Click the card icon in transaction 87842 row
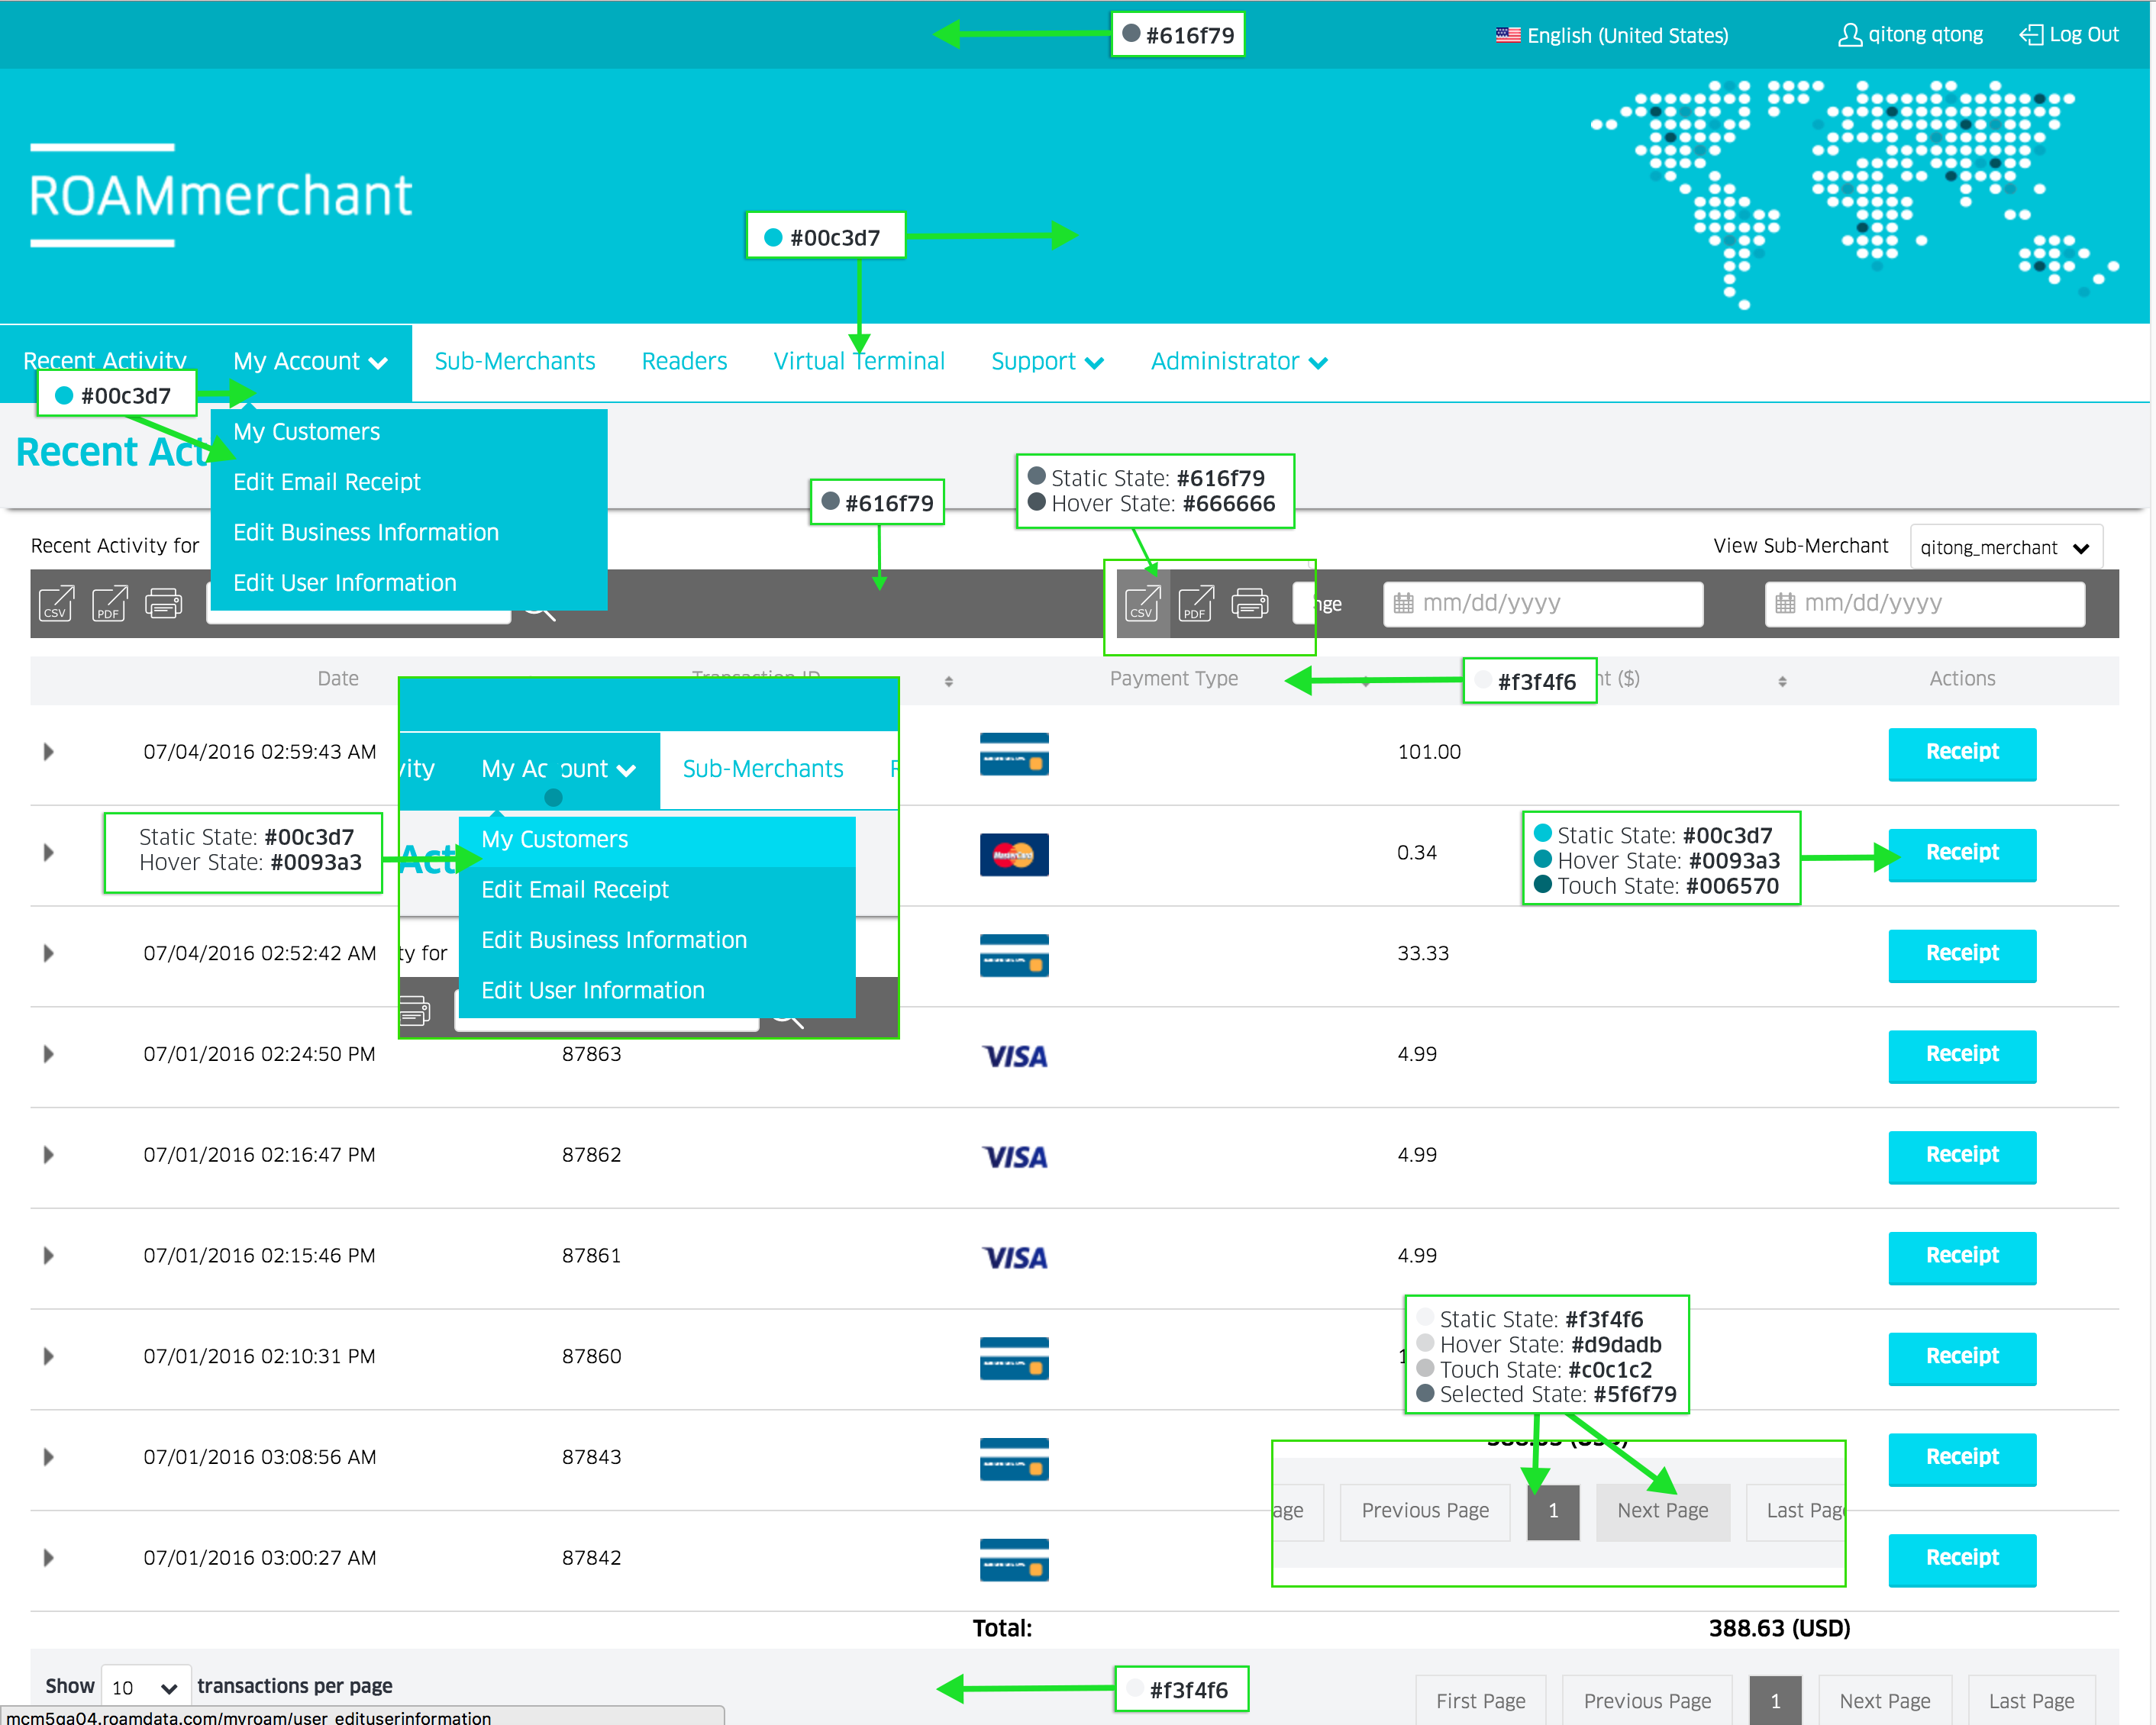2156x1725 pixels. tap(1014, 1560)
